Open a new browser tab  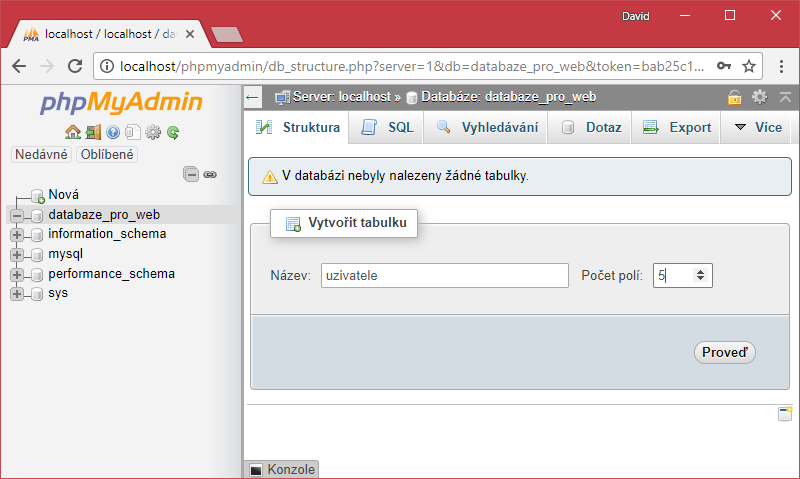(x=227, y=35)
